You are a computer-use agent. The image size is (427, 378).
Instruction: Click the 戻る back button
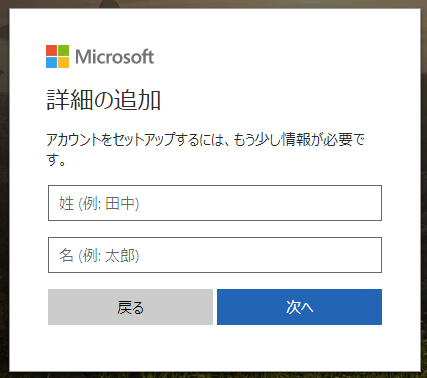tap(130, 307)
